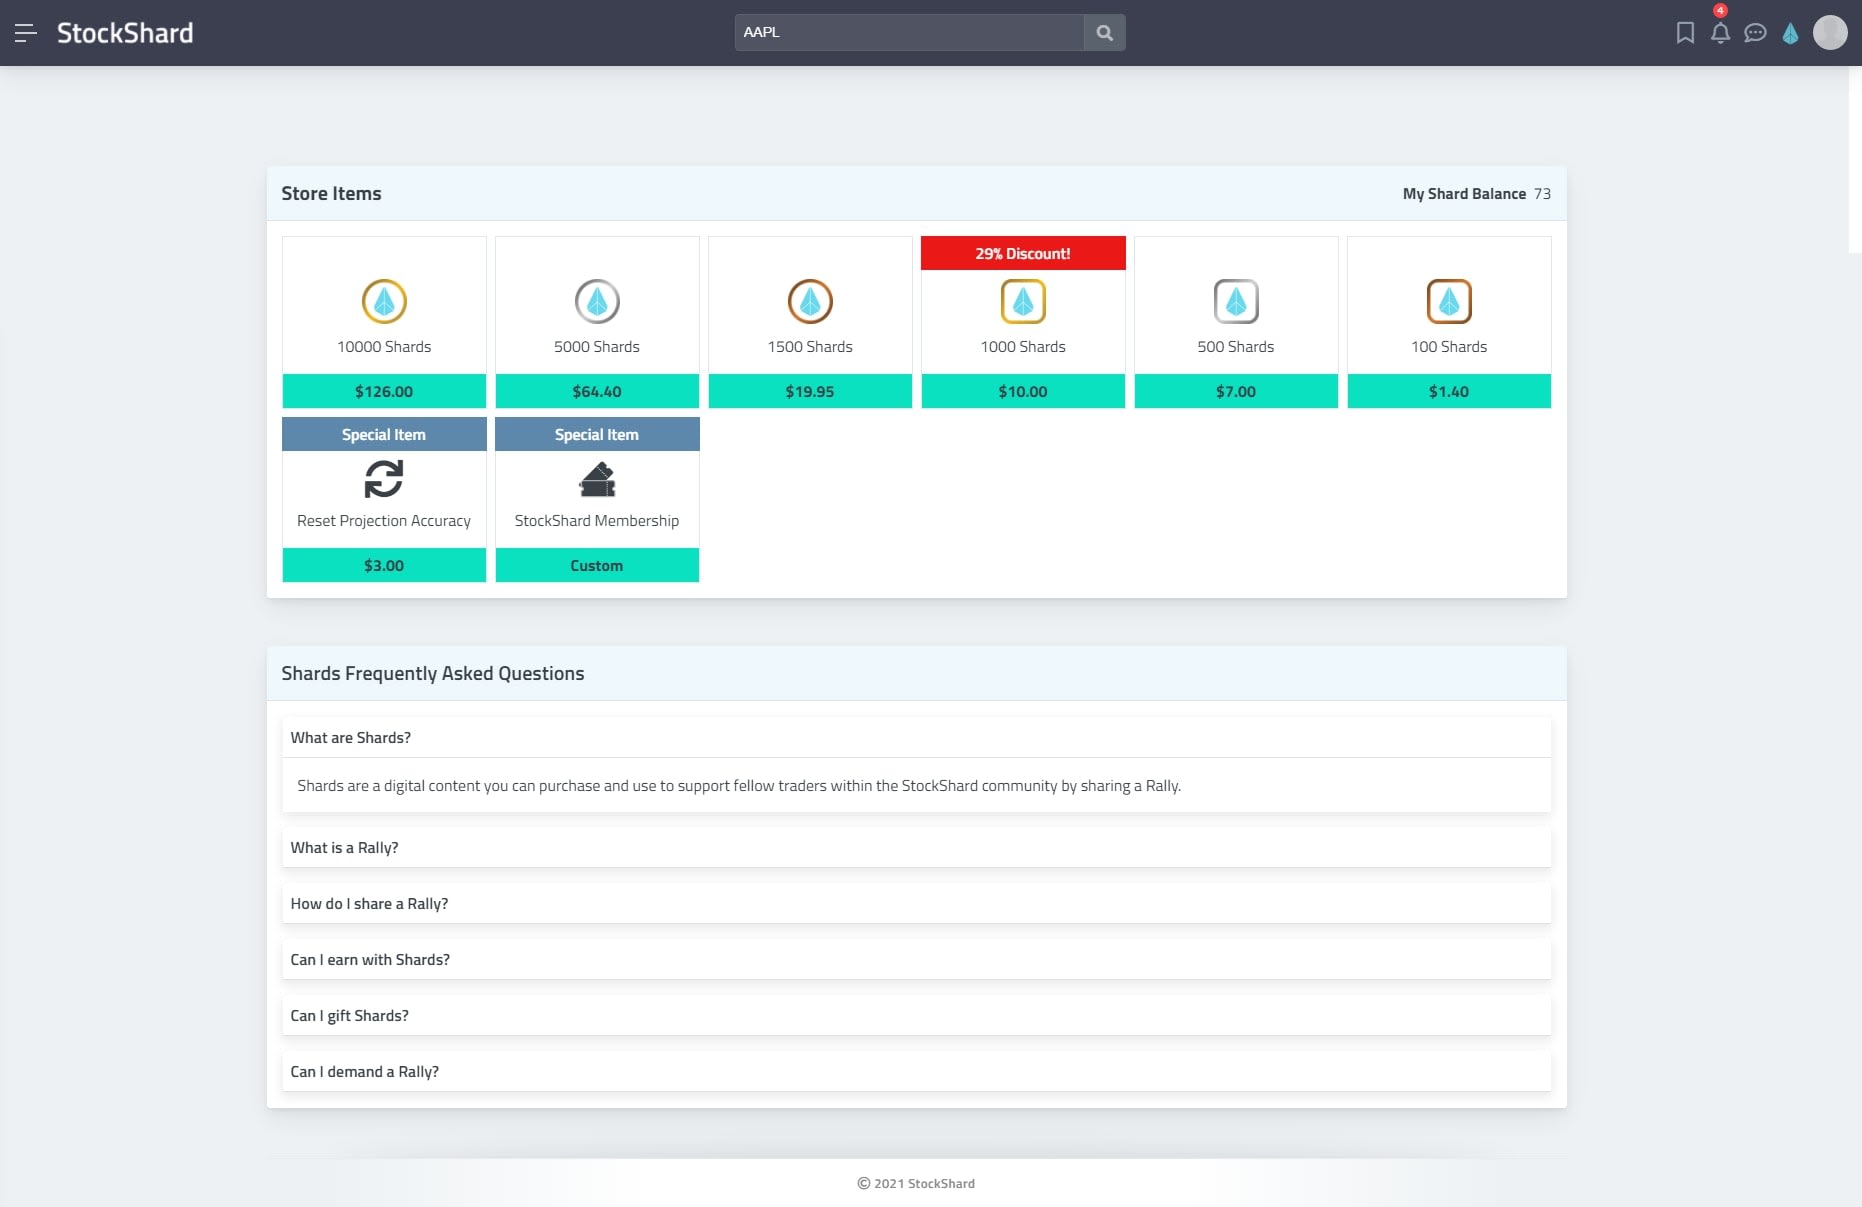The width and height of the screenshot is (1862, 1207).
Task: Select the 1000 Shards icon
Action: tap(1023, 301)
